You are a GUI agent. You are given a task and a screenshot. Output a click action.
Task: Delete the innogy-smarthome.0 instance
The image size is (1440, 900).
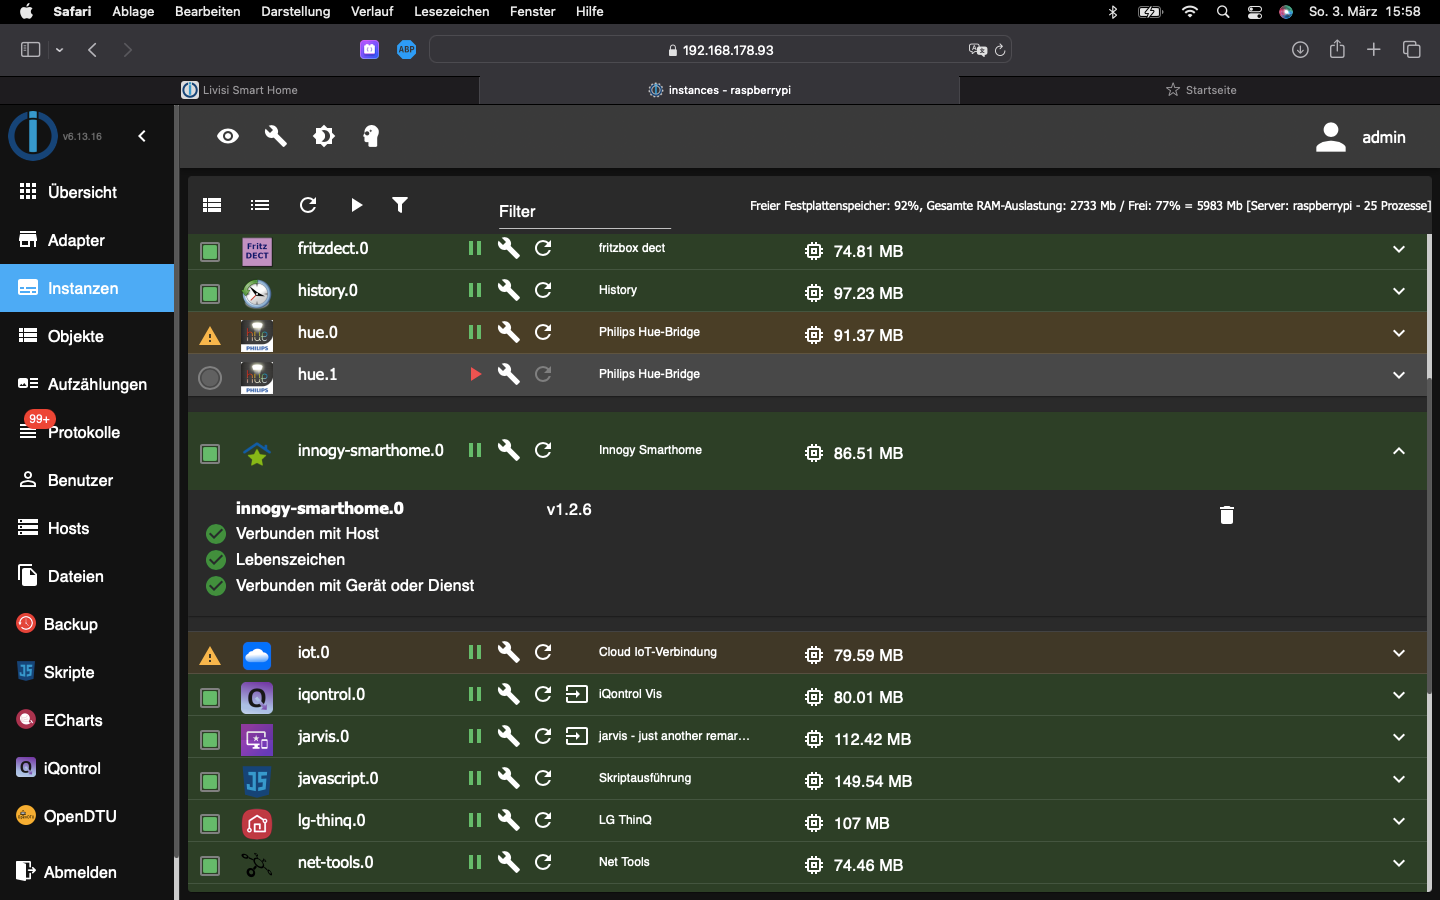point(1227,515)
